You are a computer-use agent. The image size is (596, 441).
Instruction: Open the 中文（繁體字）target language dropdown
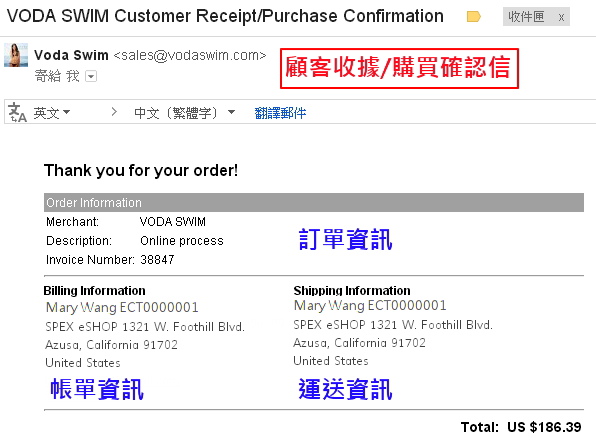click(x=184, y=113)
